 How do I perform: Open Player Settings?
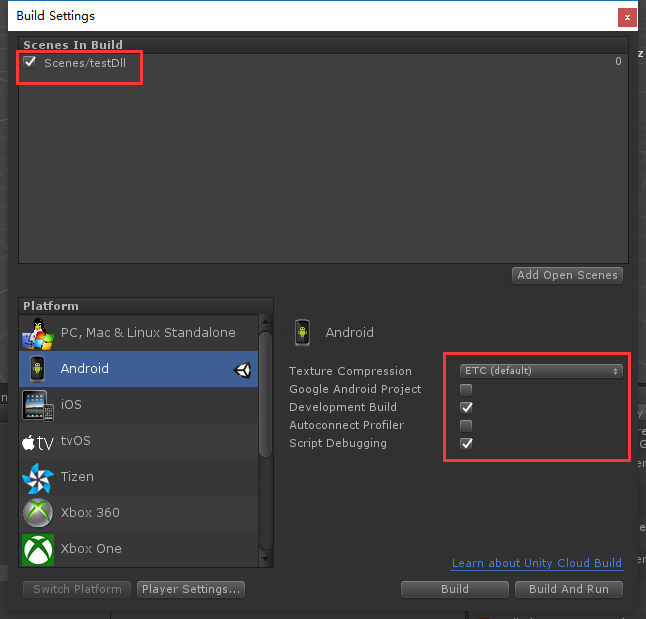(191, 589)
